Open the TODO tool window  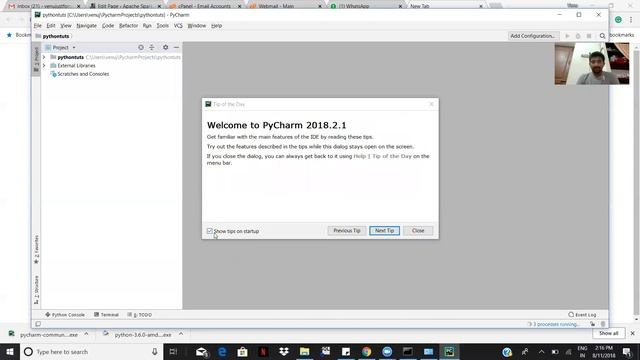[x=140, y=315]
